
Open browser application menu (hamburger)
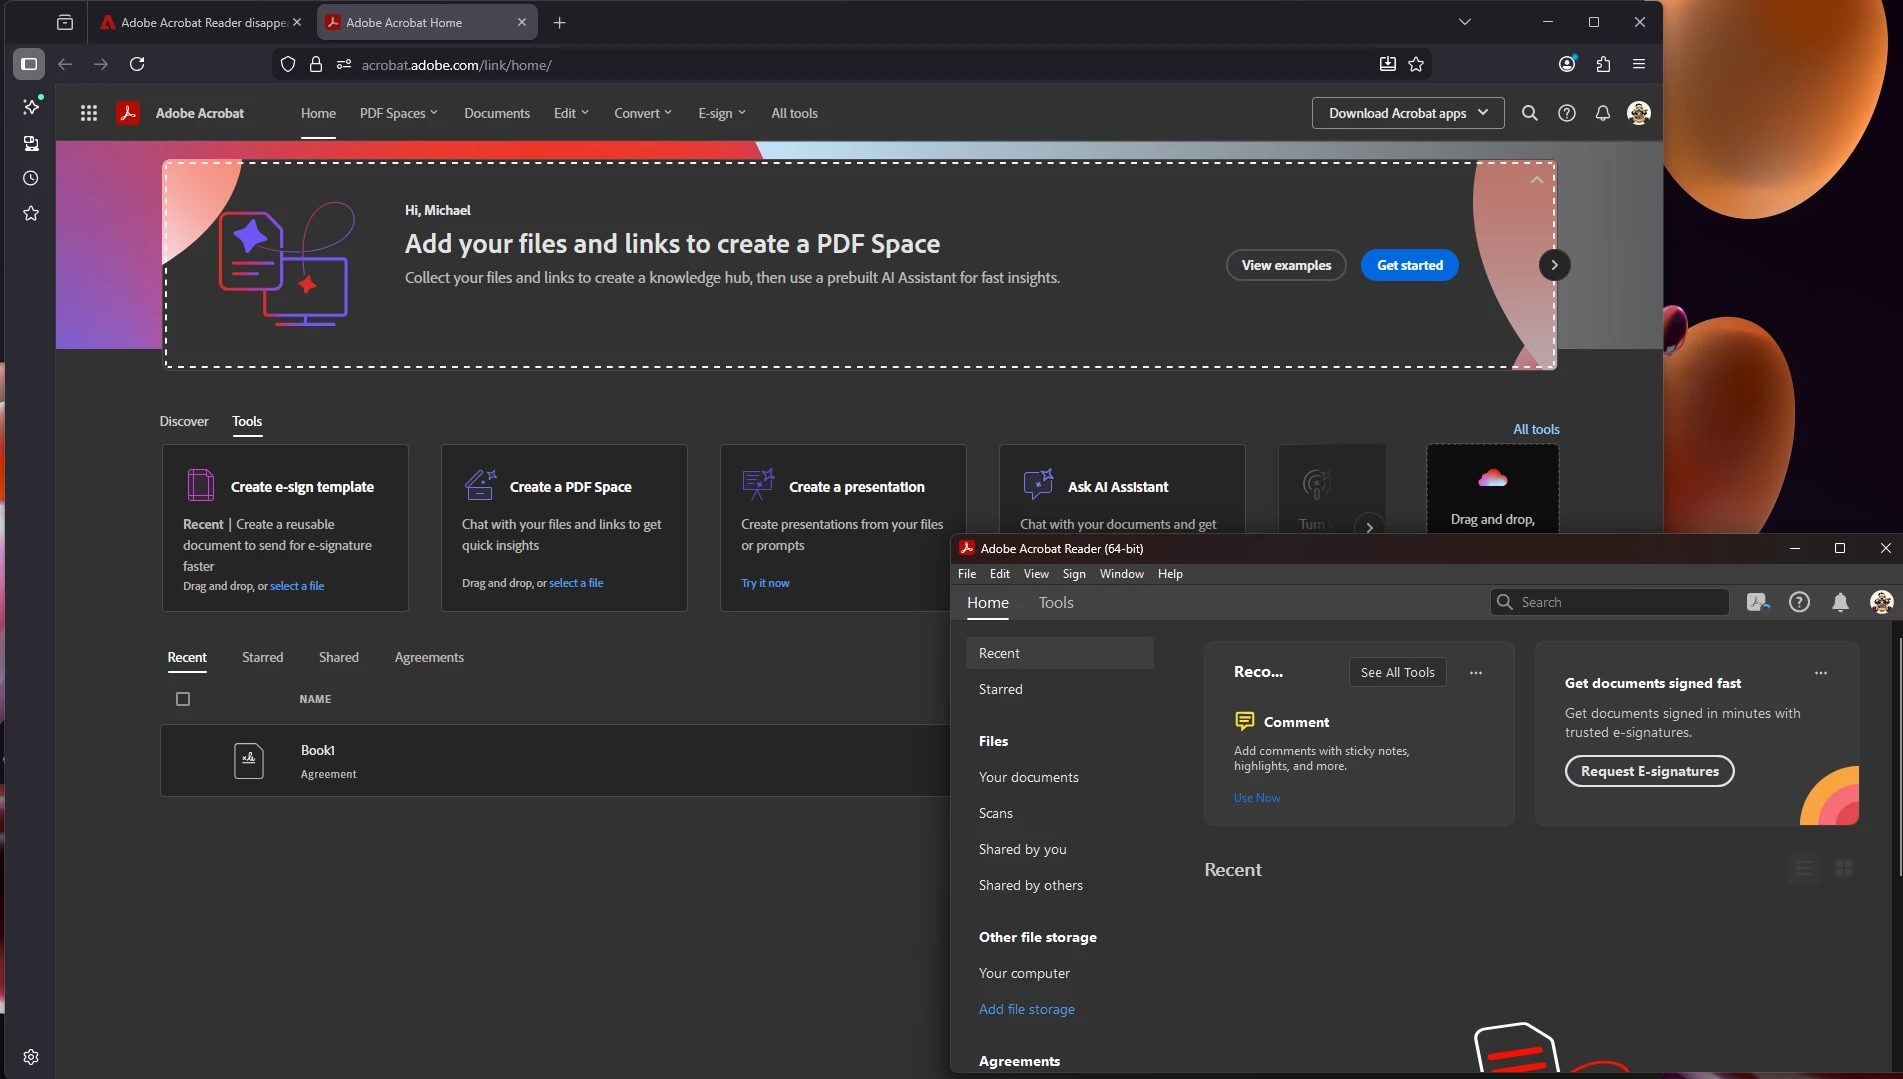click(x=1639, y=64)
